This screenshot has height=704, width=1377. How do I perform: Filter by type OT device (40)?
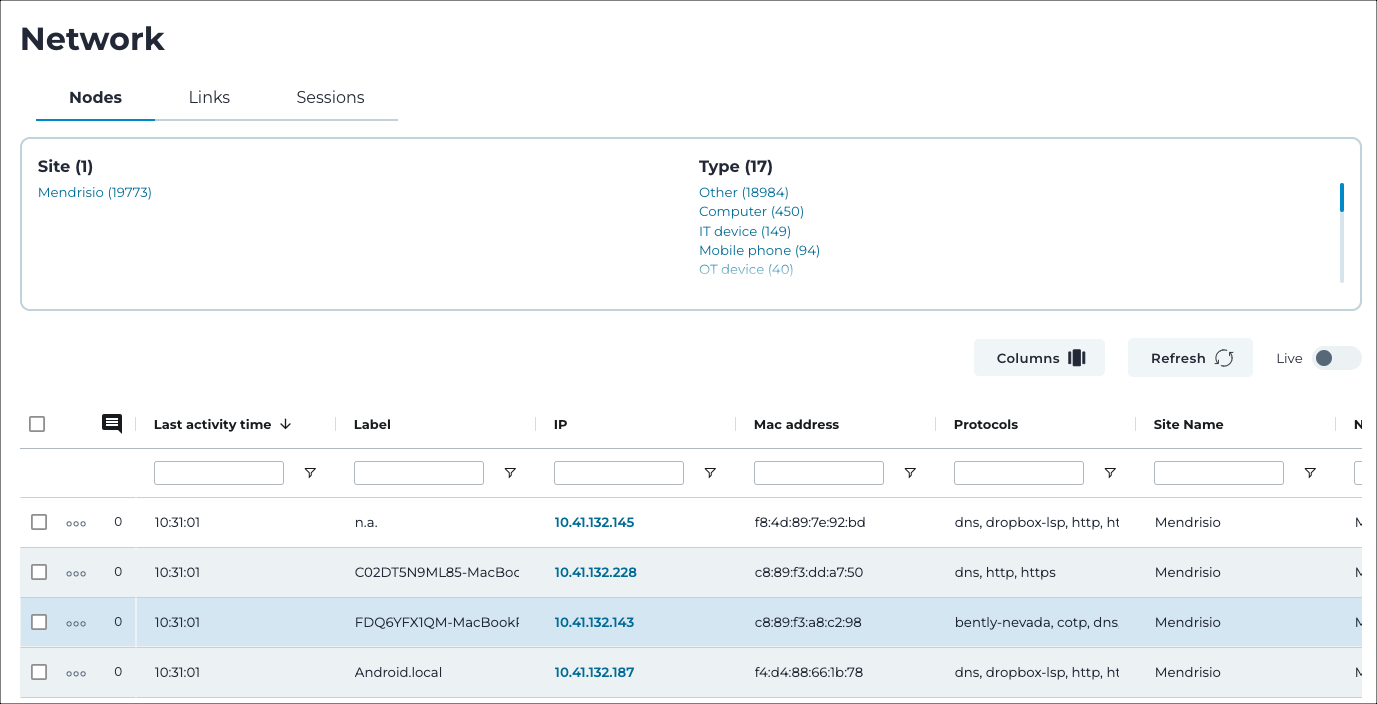click(746, 269)
